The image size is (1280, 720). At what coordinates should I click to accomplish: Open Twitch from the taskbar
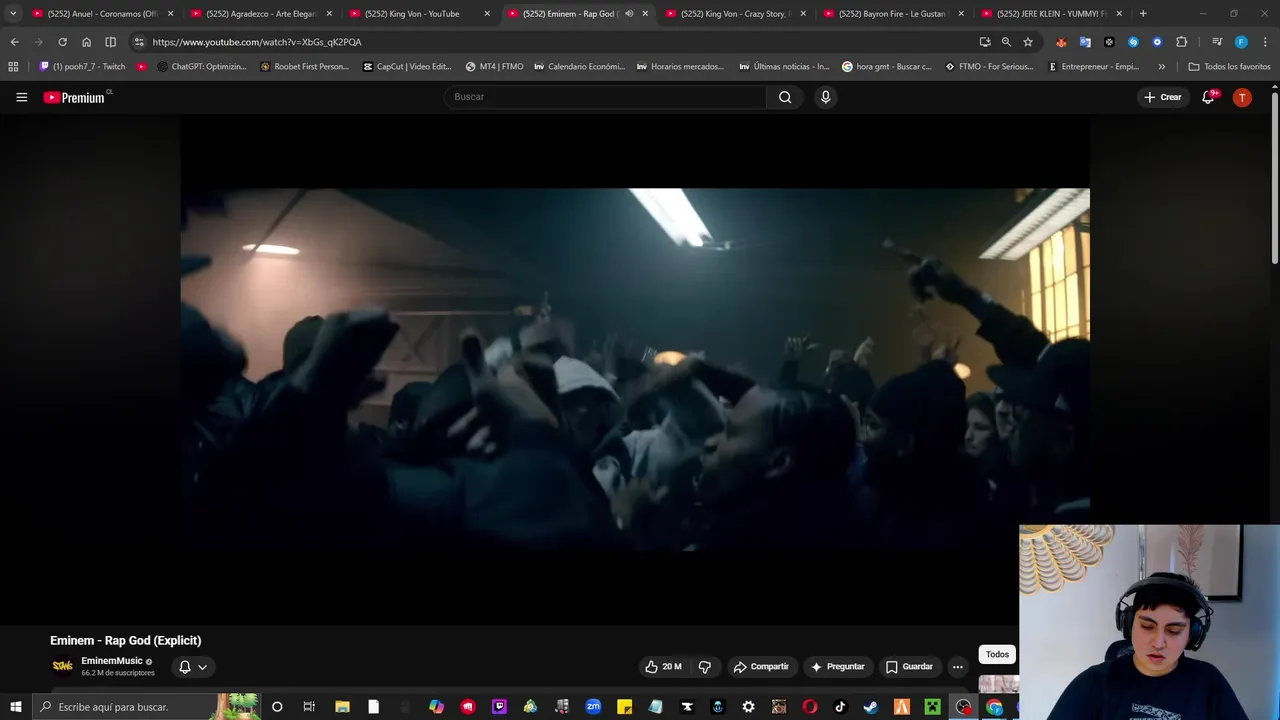tap(499, 707)
